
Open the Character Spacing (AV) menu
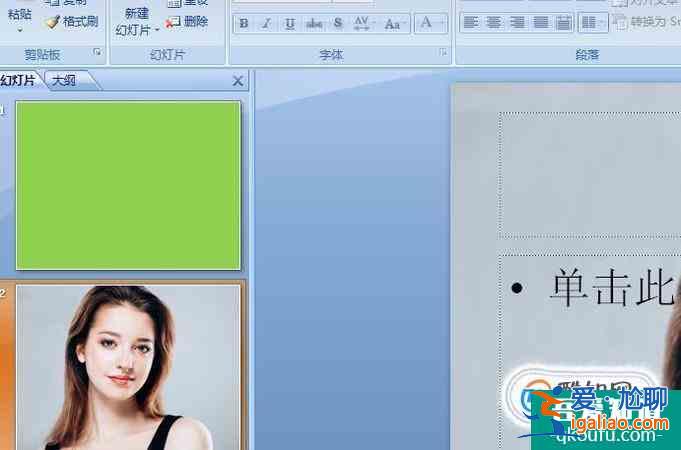click(363, 23)
